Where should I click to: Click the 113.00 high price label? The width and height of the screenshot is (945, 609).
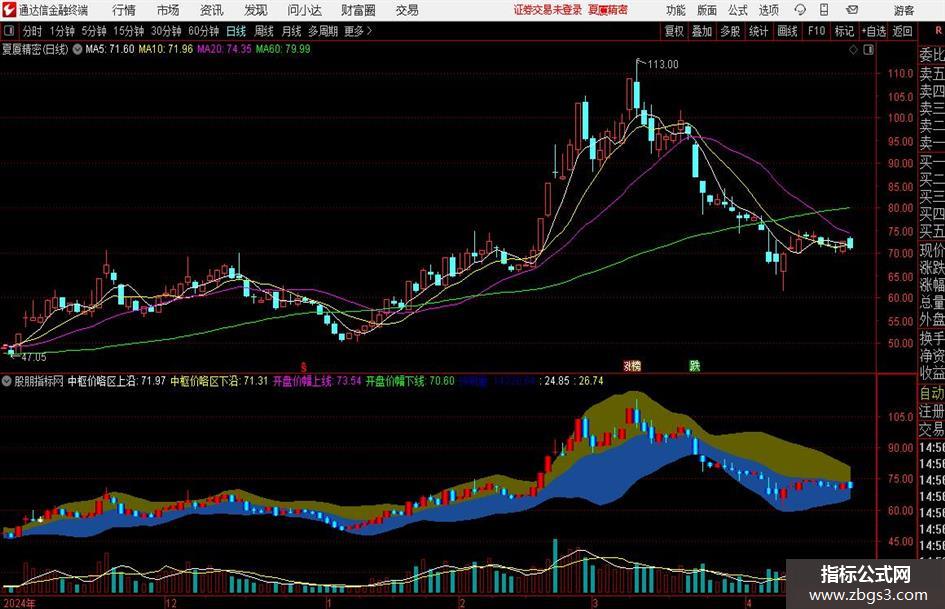(663, 65)
